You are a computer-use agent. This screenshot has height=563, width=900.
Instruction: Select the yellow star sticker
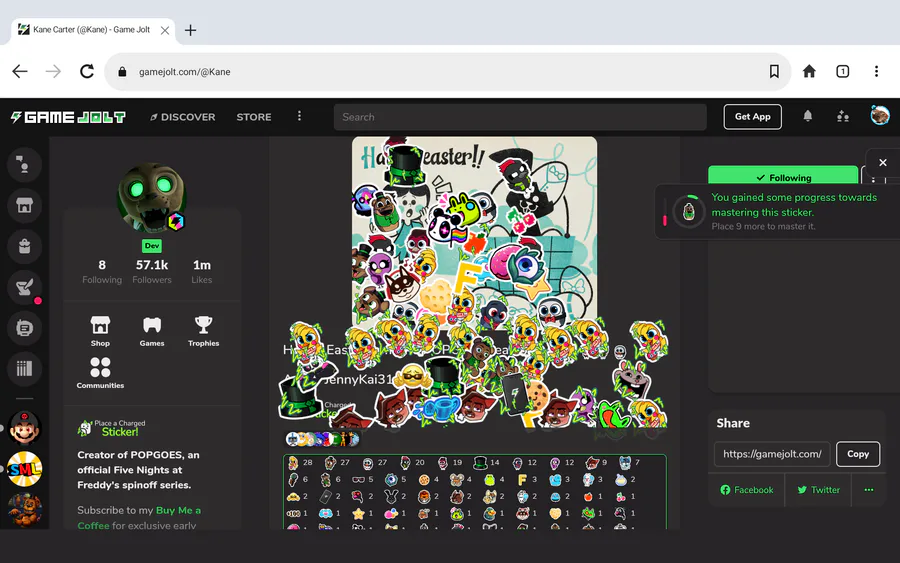pyautogui.click(x=363, y=513)
